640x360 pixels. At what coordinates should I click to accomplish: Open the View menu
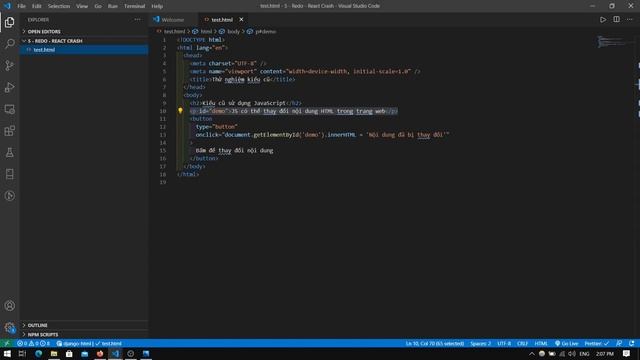(82, 6)
